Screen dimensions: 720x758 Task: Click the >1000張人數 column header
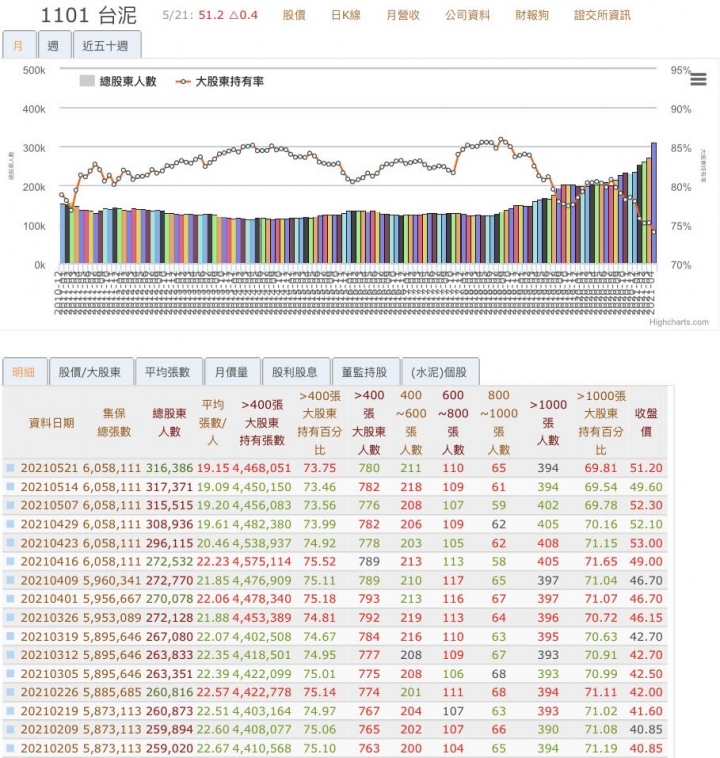tap(548, 423)
